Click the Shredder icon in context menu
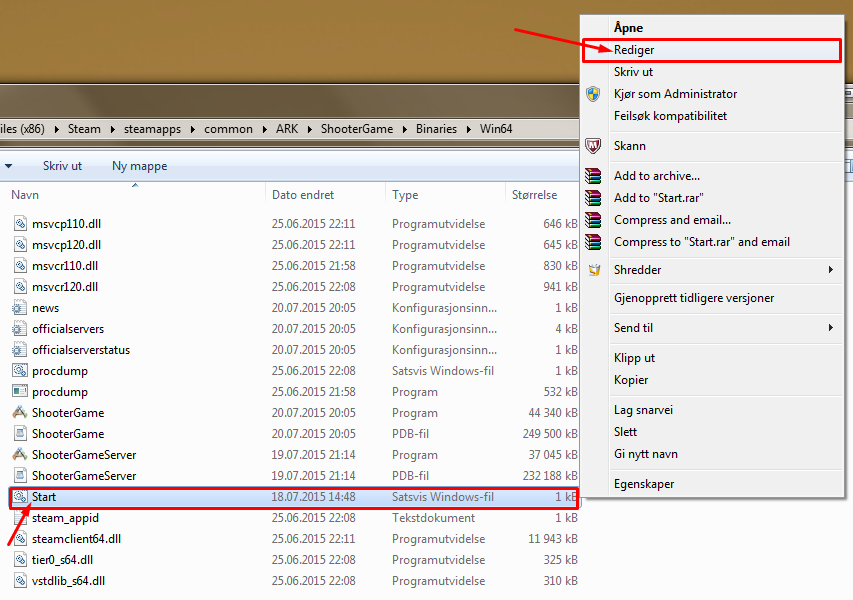The height and width of the screenshot is (600, 853). pos(594,270)
